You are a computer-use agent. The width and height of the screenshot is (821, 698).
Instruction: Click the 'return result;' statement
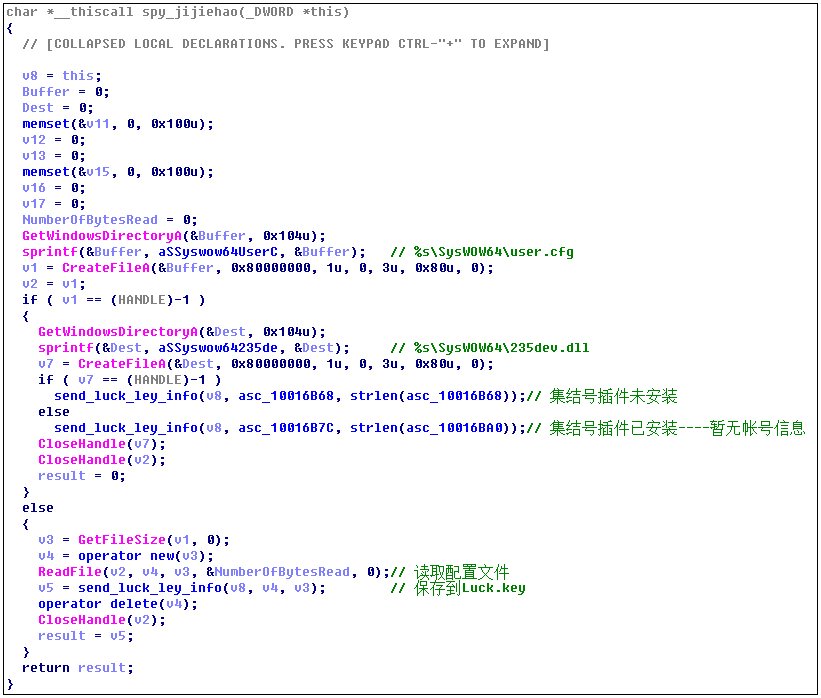click(77, 668)
